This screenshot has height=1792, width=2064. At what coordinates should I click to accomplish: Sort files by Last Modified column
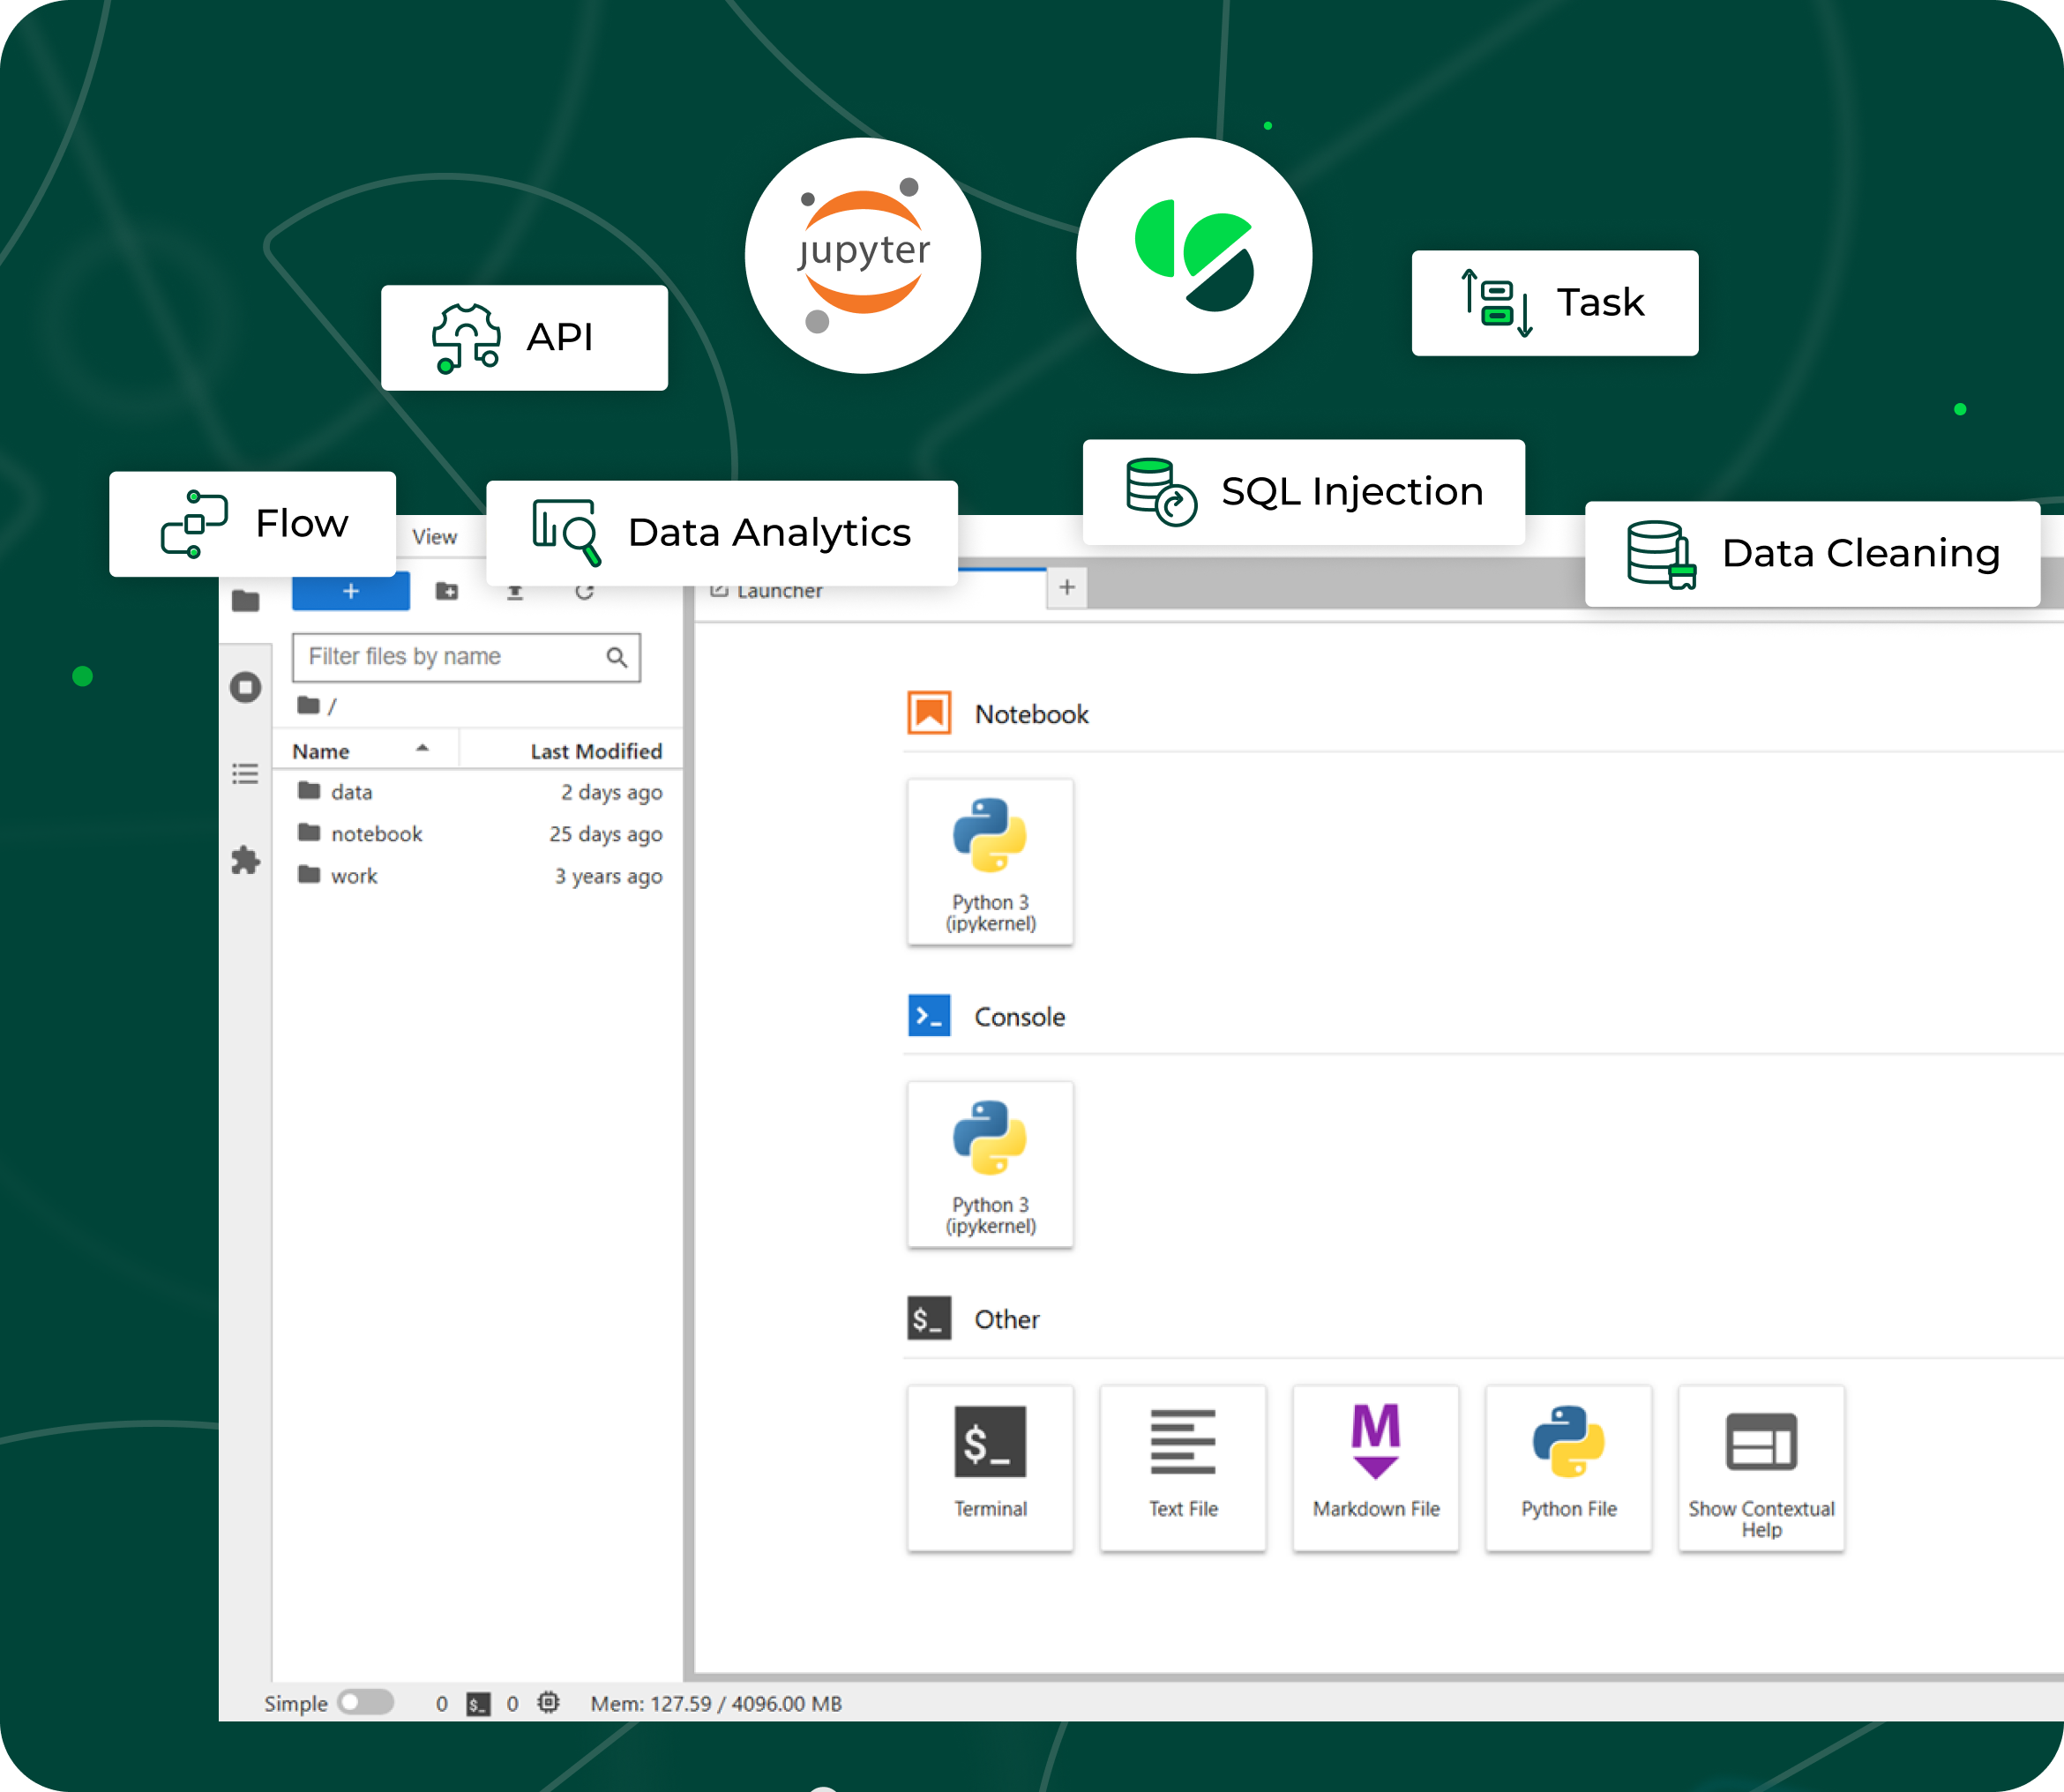coord(596,751)
